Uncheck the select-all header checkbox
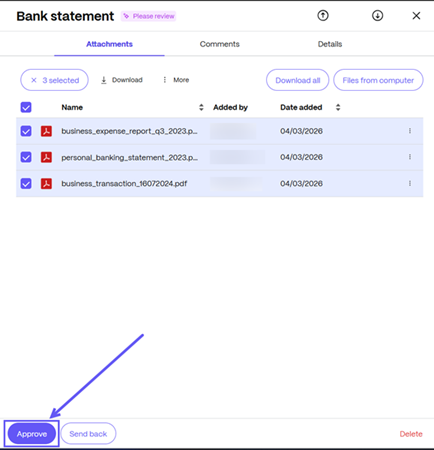434x450 pixels. coord(26,107)
